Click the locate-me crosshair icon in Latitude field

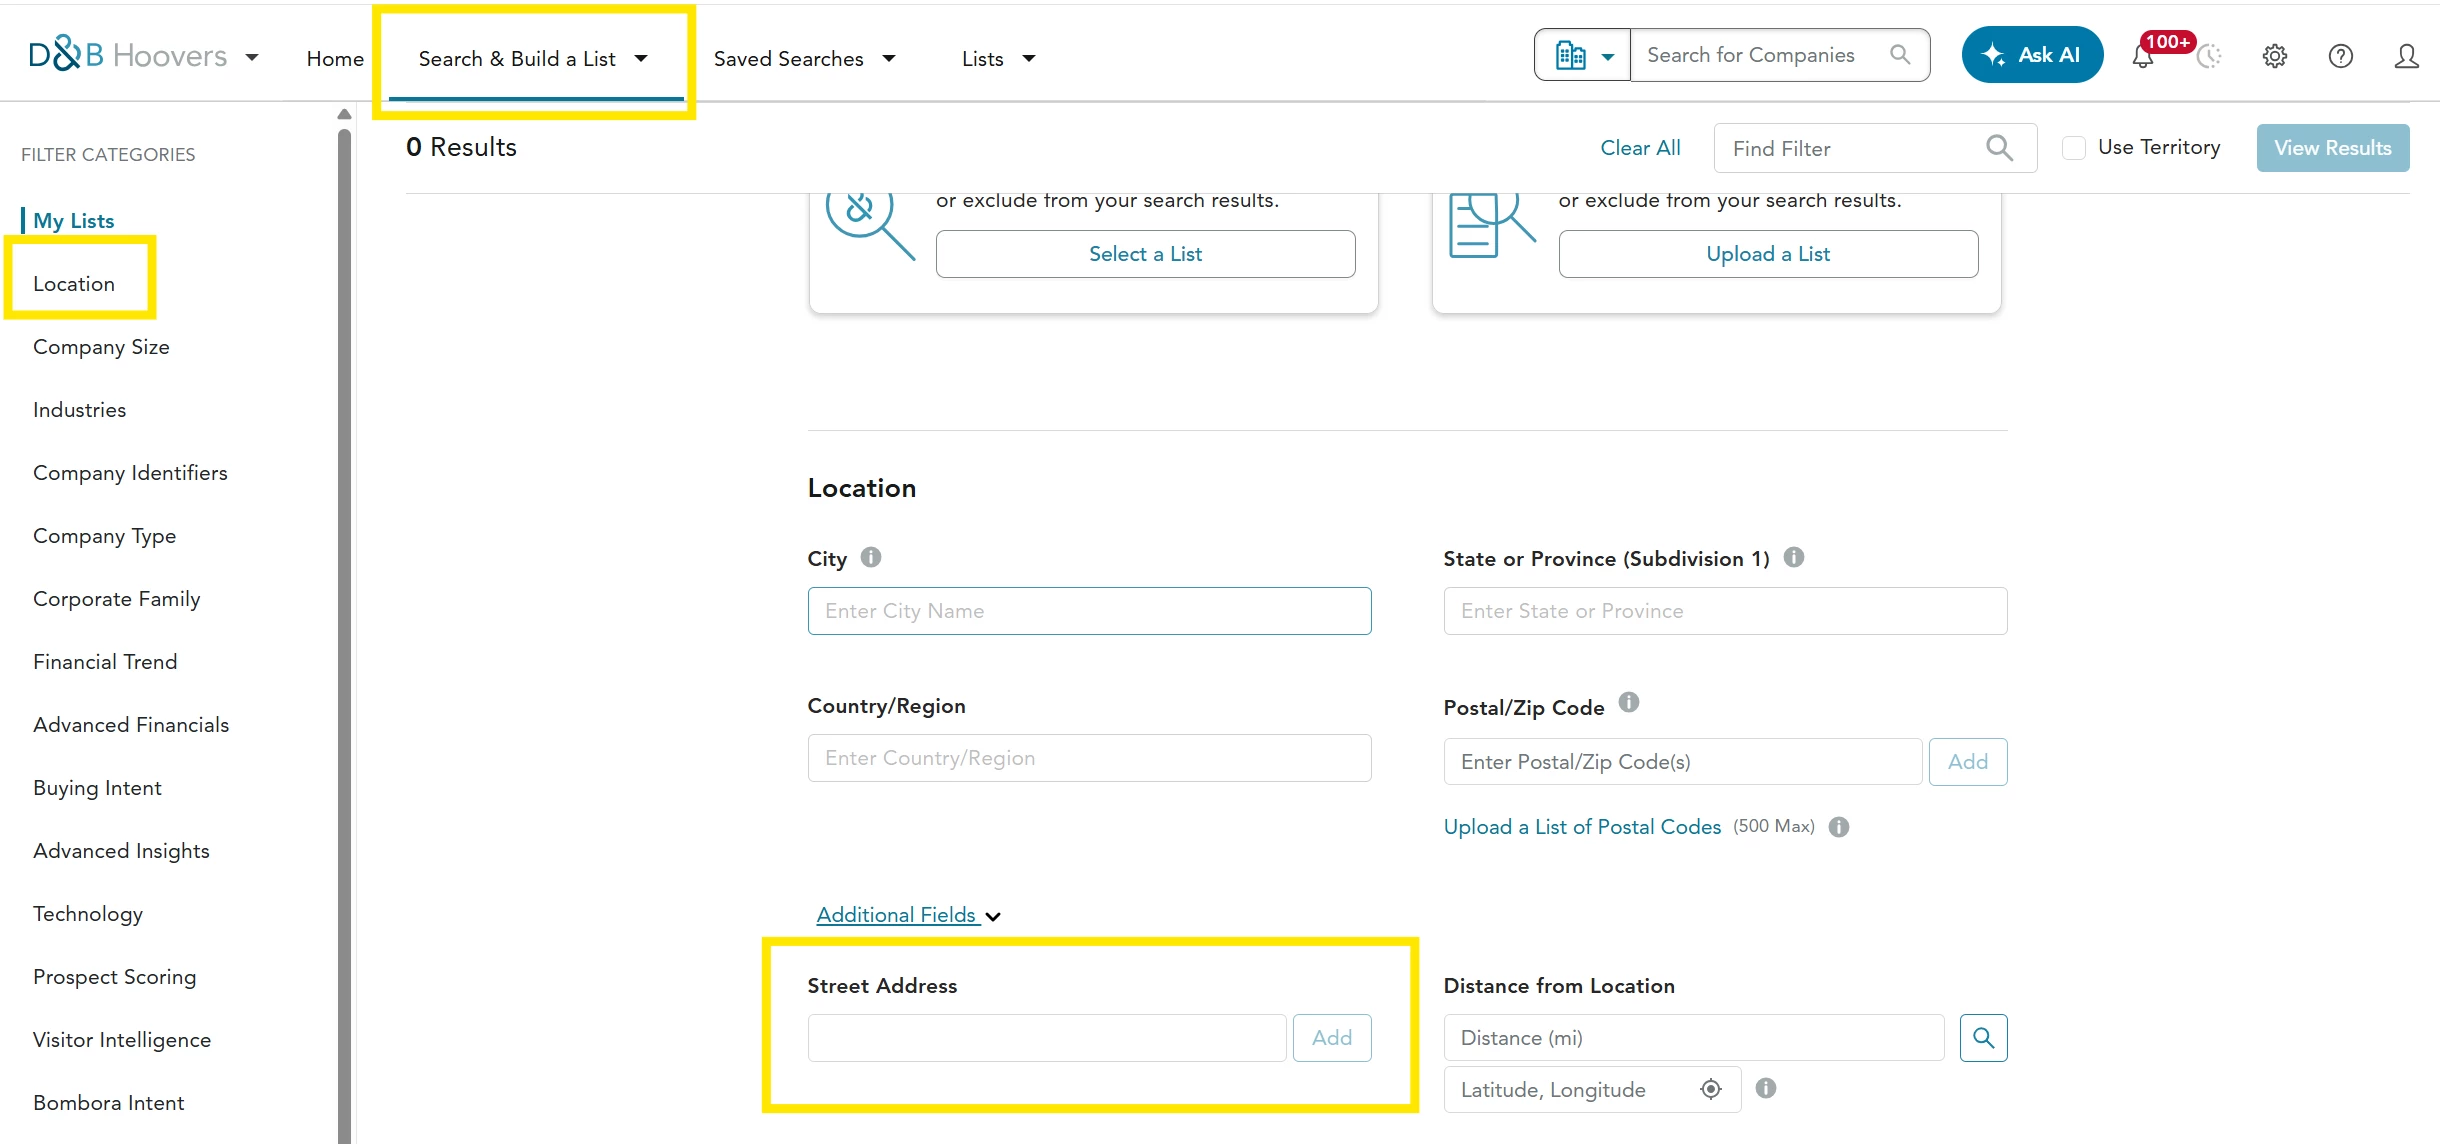(1711, 1089)
